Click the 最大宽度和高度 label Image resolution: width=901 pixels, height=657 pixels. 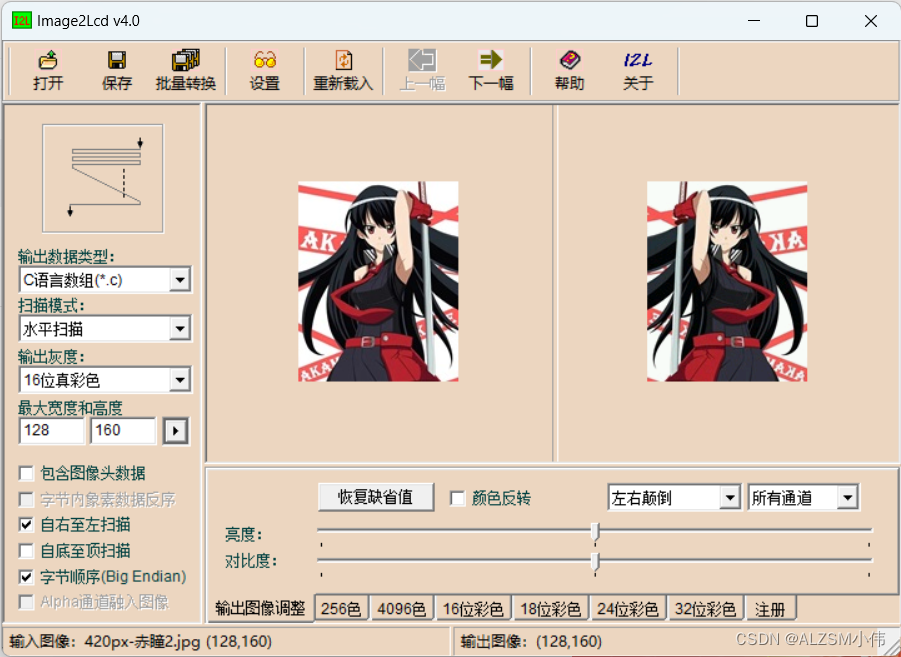[x=70, y=409]
